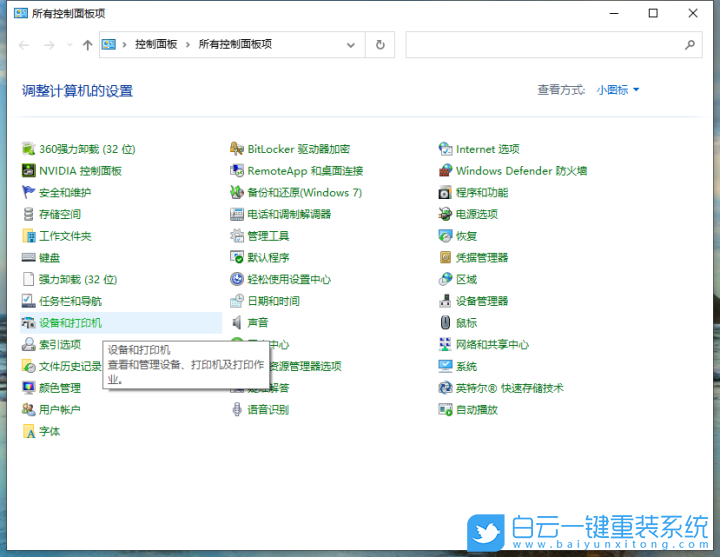
Task: Click the Internet 选项 icon
Action: coord(445,149)
